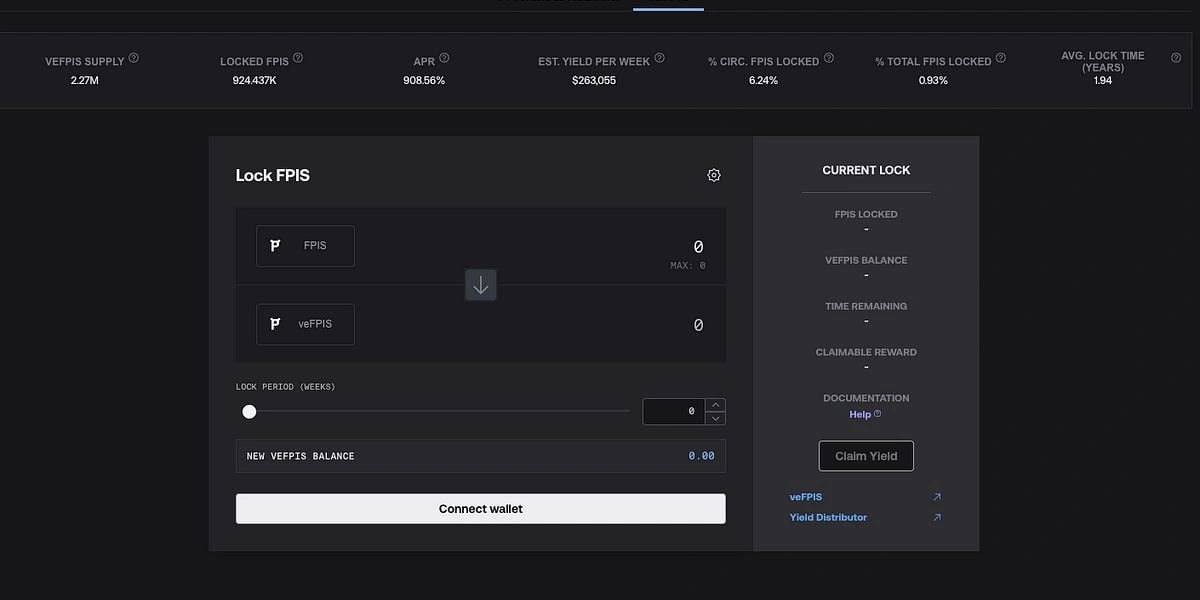
Task: Select the veFPIS token button
Action: [x=305, y=324]
